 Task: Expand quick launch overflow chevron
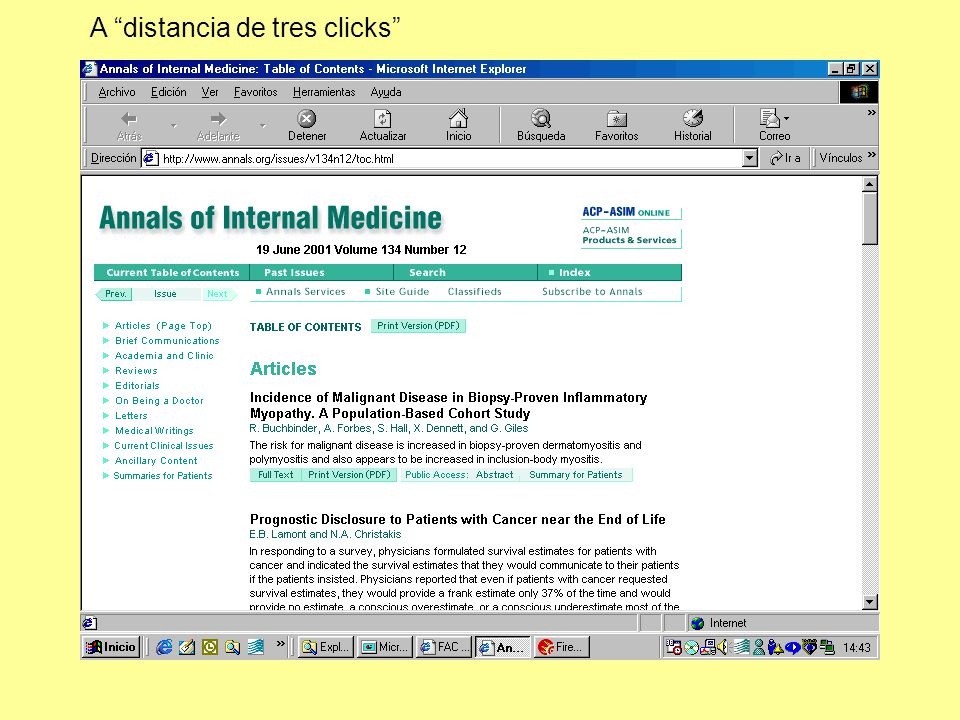pos(280,643)
